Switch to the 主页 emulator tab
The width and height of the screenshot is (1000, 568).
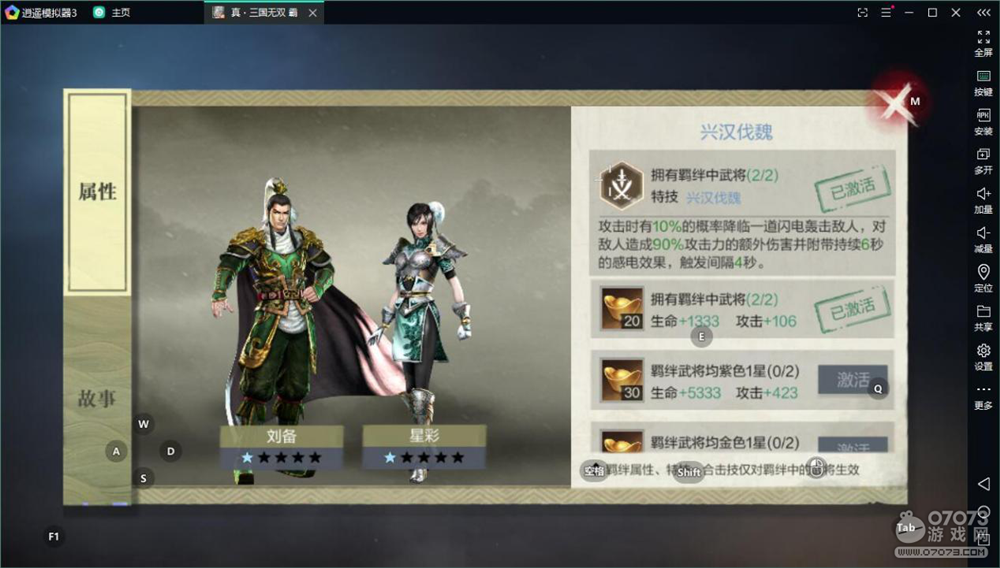tap(112, 12)
